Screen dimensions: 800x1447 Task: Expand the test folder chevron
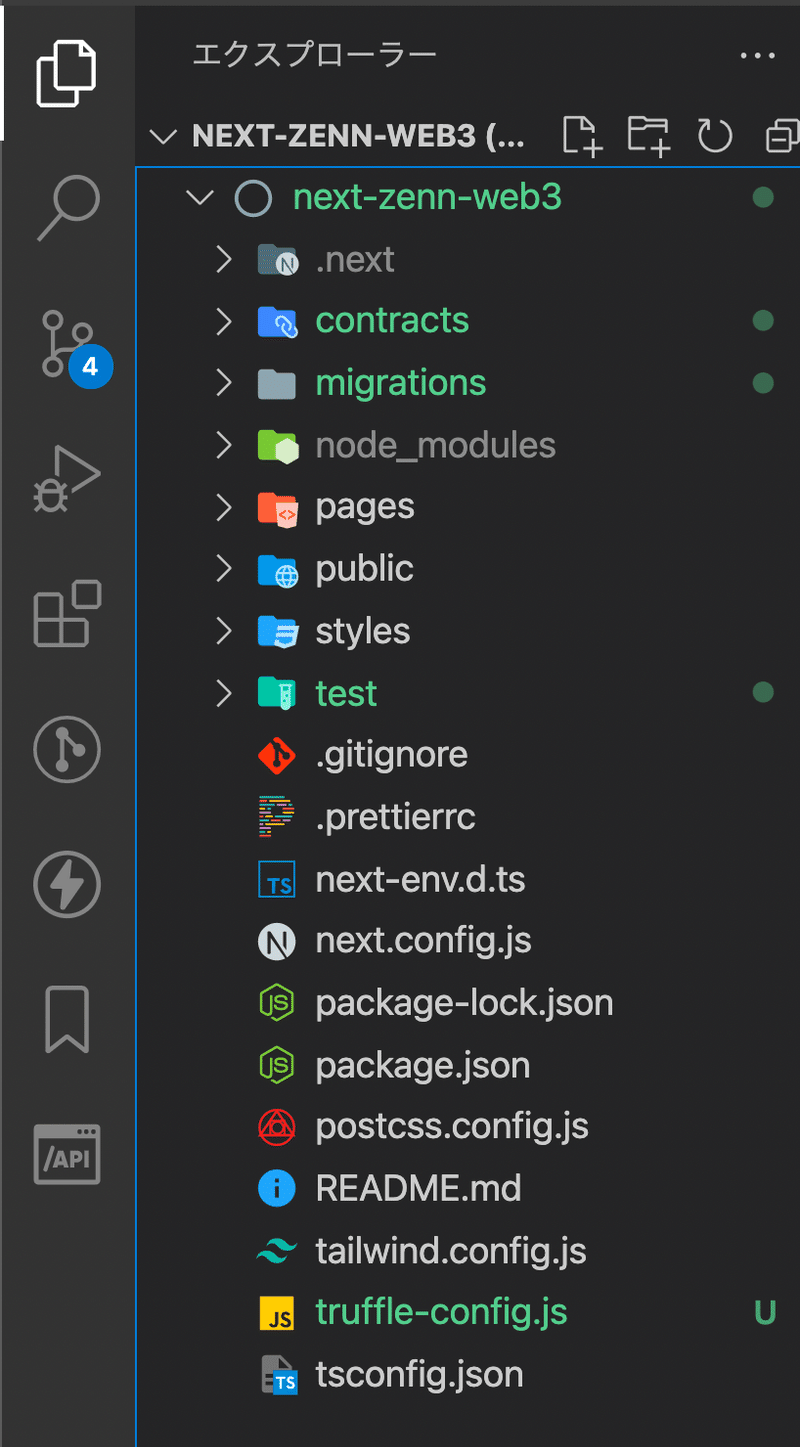(223, 693)
